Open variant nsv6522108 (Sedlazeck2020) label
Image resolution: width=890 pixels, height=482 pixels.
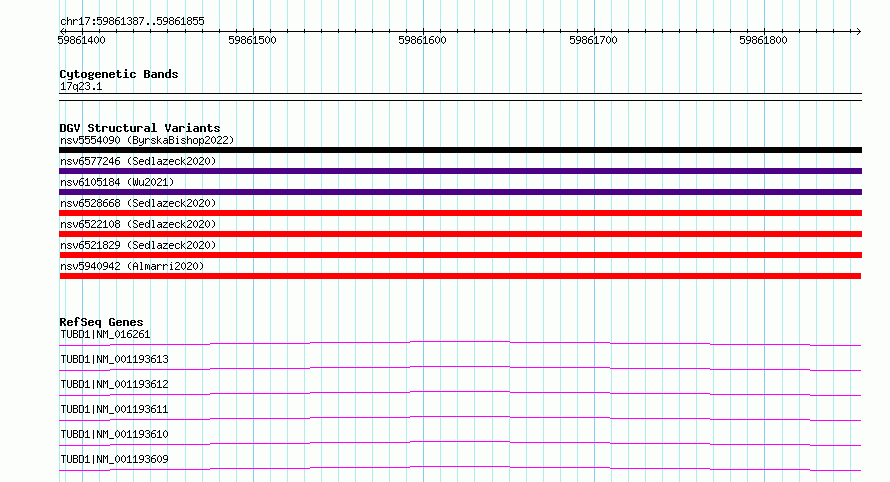coord(138,224)
